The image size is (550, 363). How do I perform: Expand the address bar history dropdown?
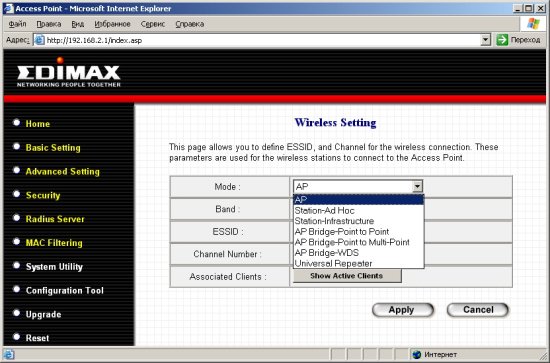pos(485,40)
